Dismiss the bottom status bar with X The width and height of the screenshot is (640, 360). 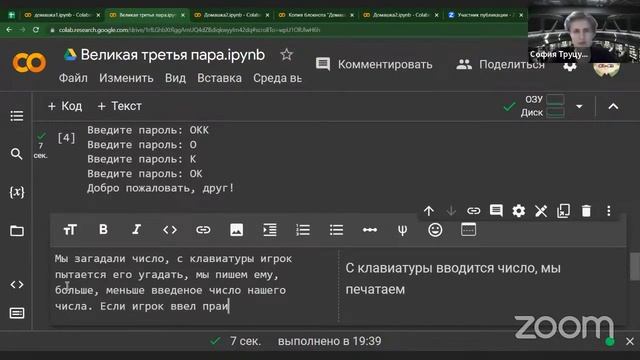tap(630, 341)
